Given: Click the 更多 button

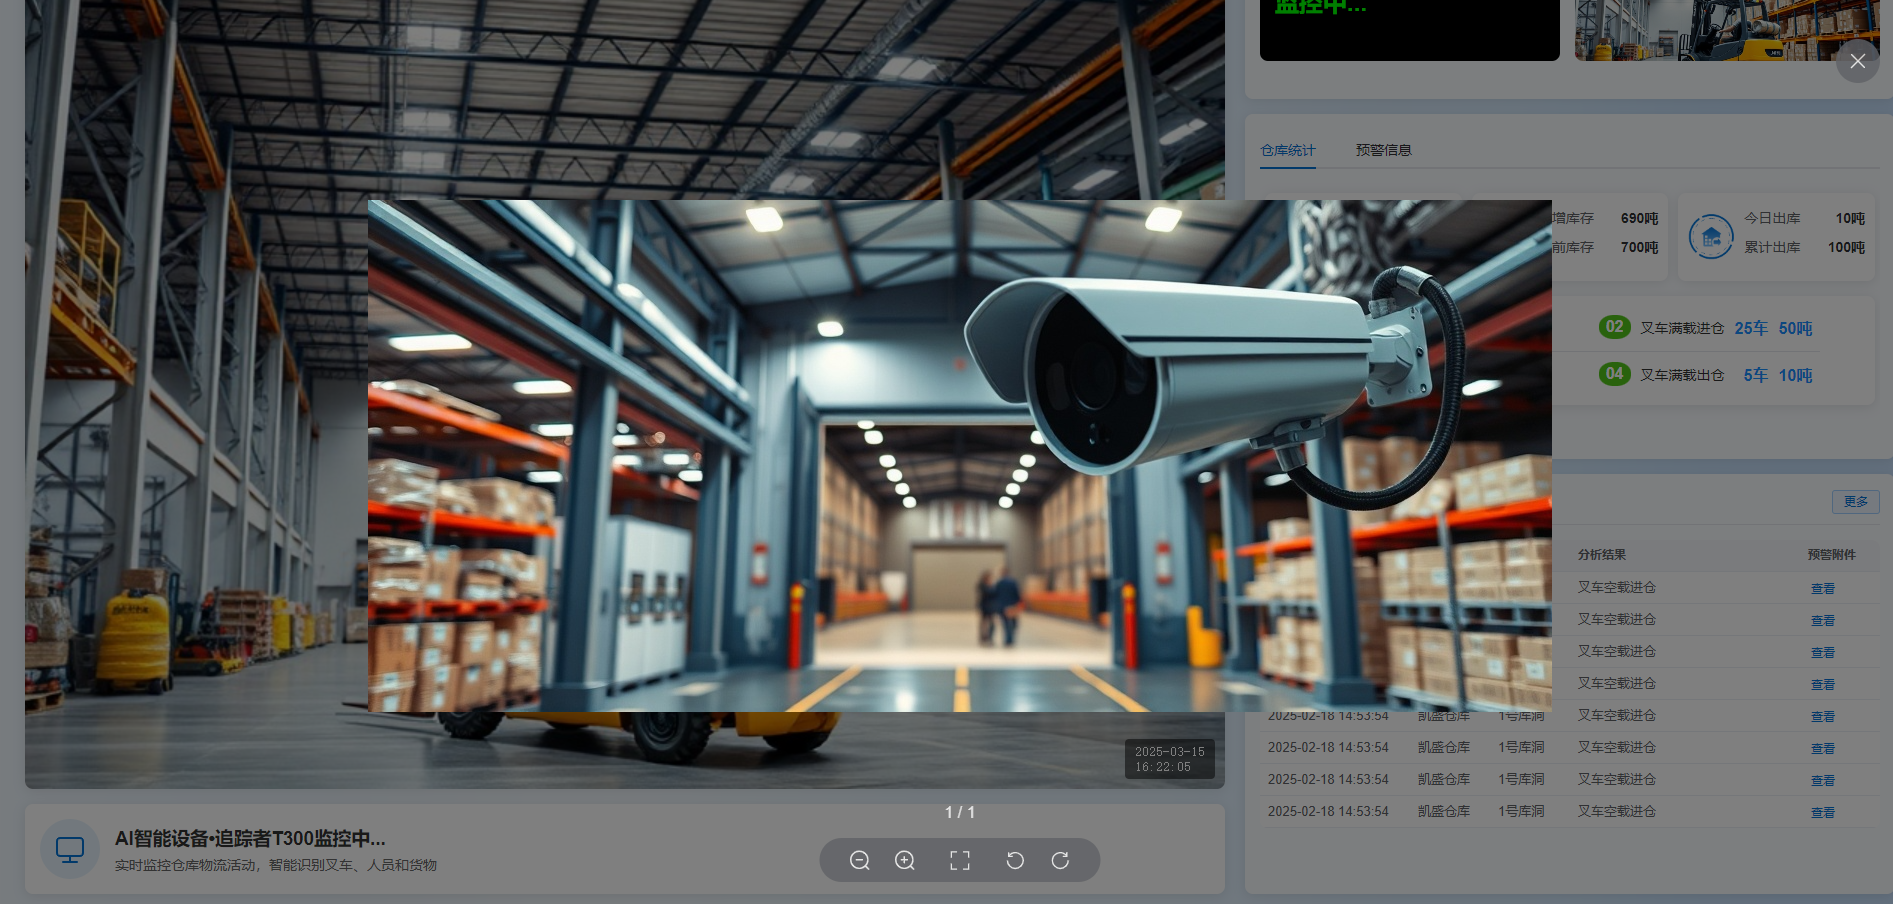Looking at the screenshot, I should [1856, 502].
